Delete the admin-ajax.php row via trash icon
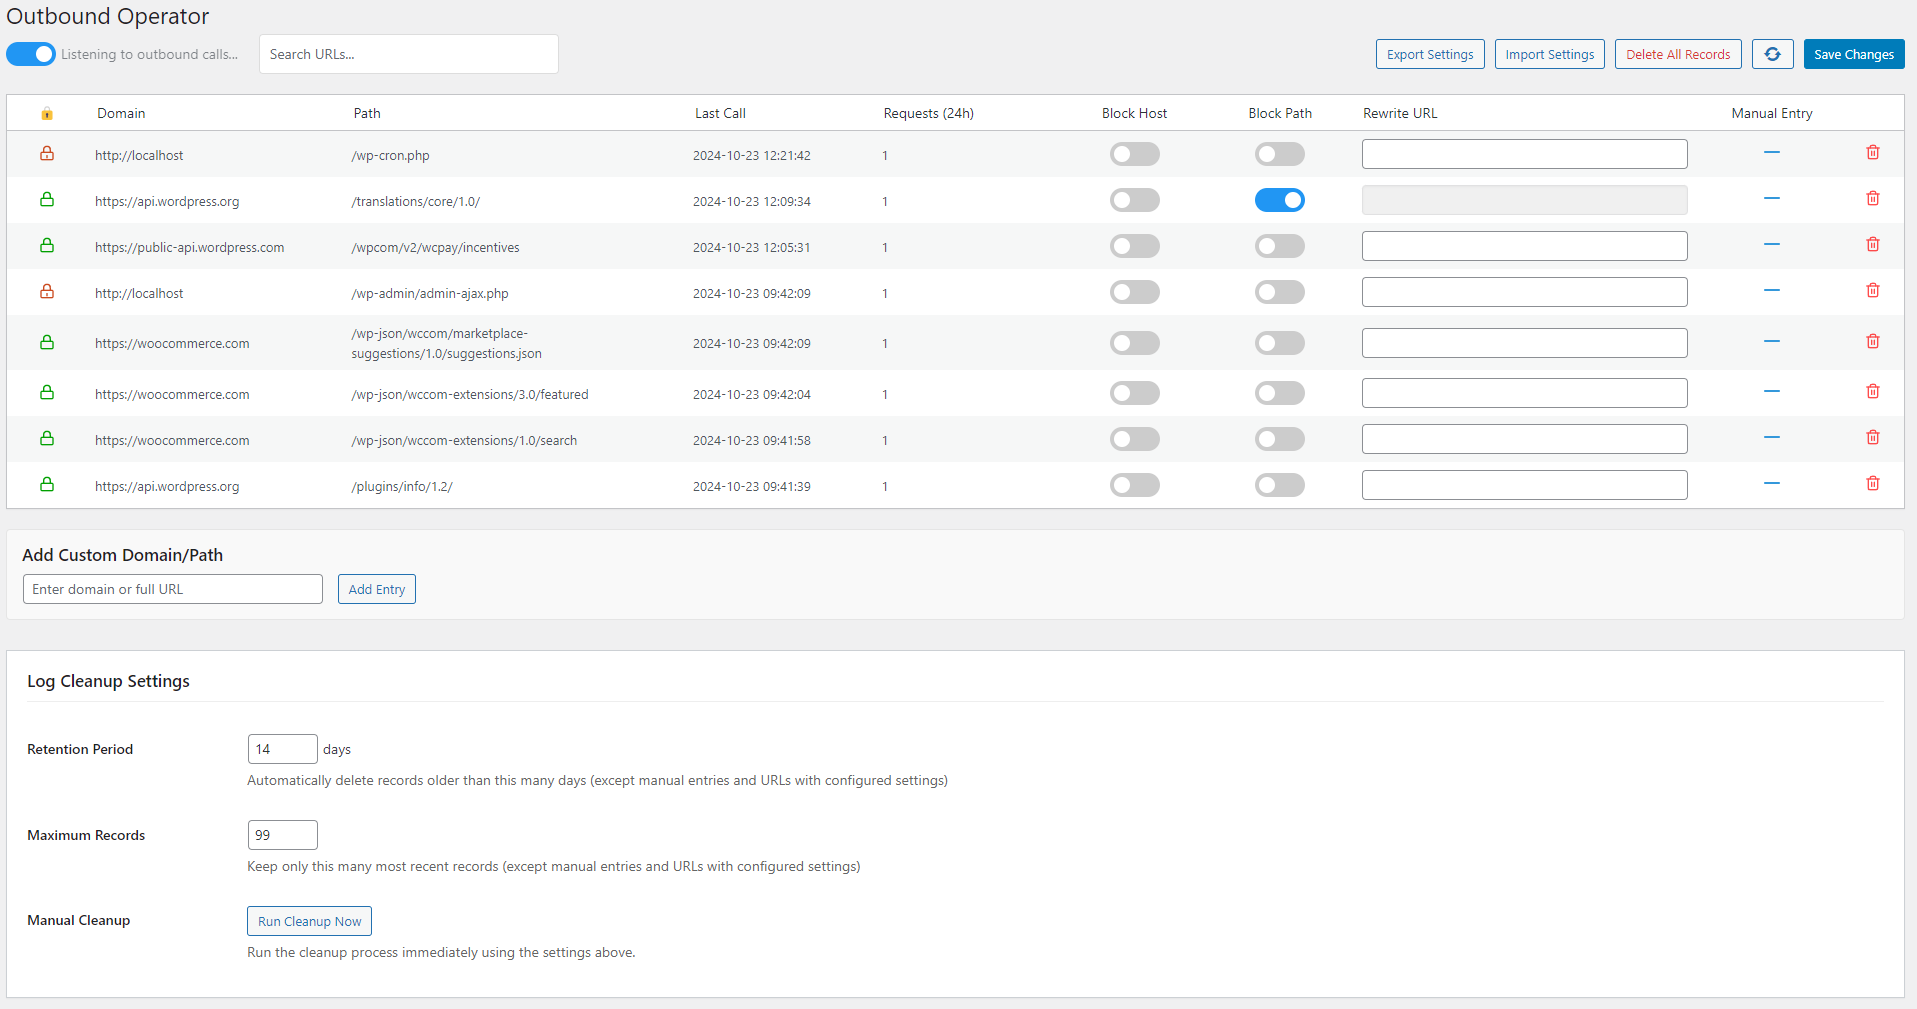The image size is (1917, 1009). (1873, 290)
